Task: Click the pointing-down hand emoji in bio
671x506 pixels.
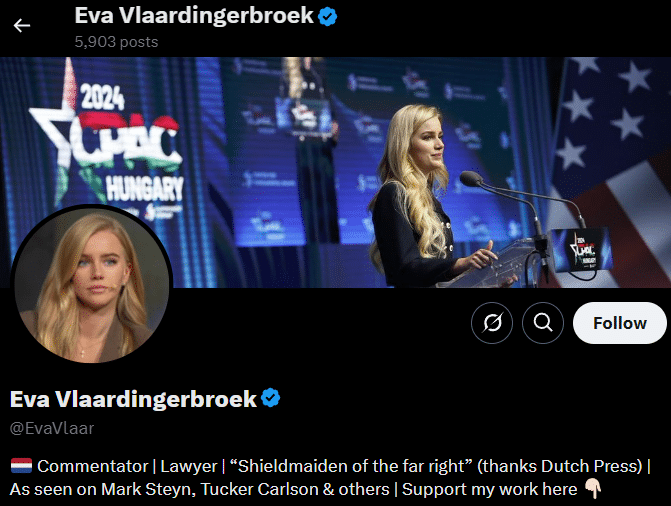Action: coord(593,488)
